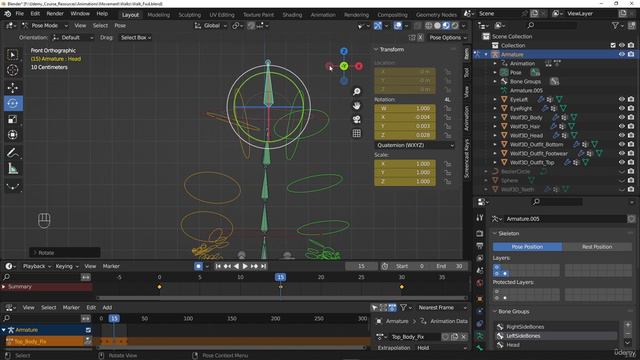Click the Rest Position button

(x=597, y=247)
